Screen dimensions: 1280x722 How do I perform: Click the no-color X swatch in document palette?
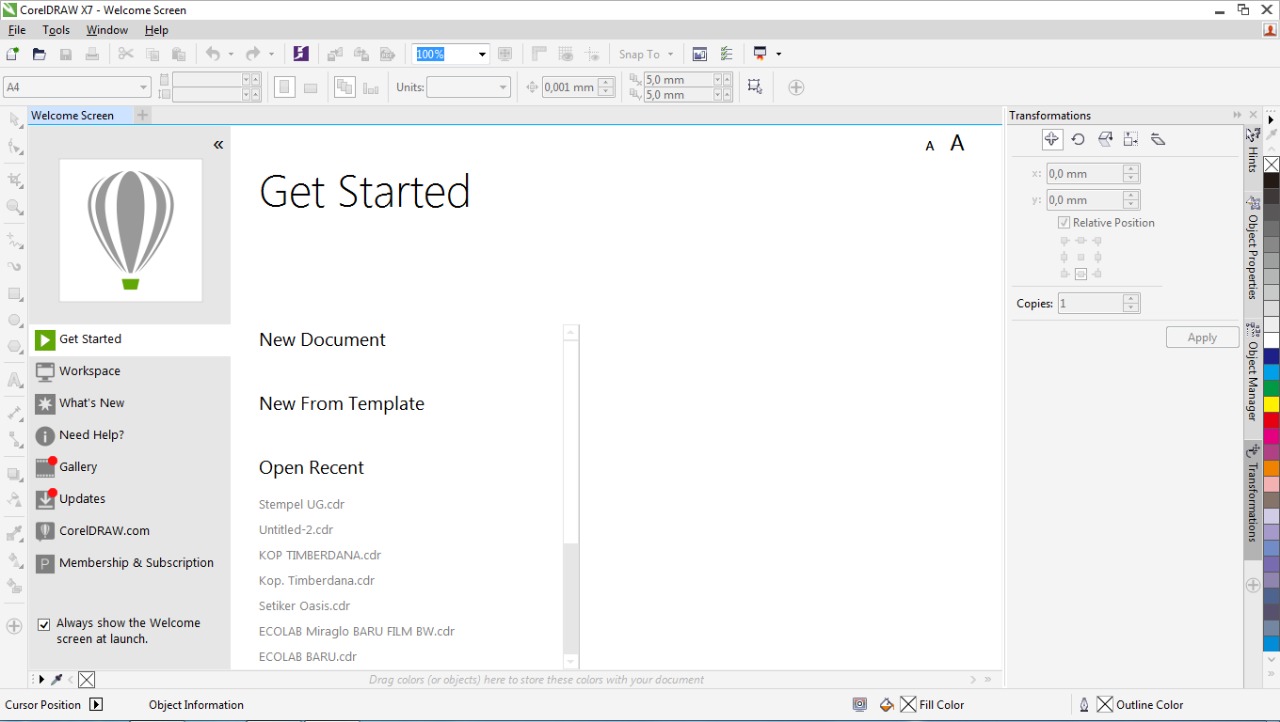[x=87, y=680]
